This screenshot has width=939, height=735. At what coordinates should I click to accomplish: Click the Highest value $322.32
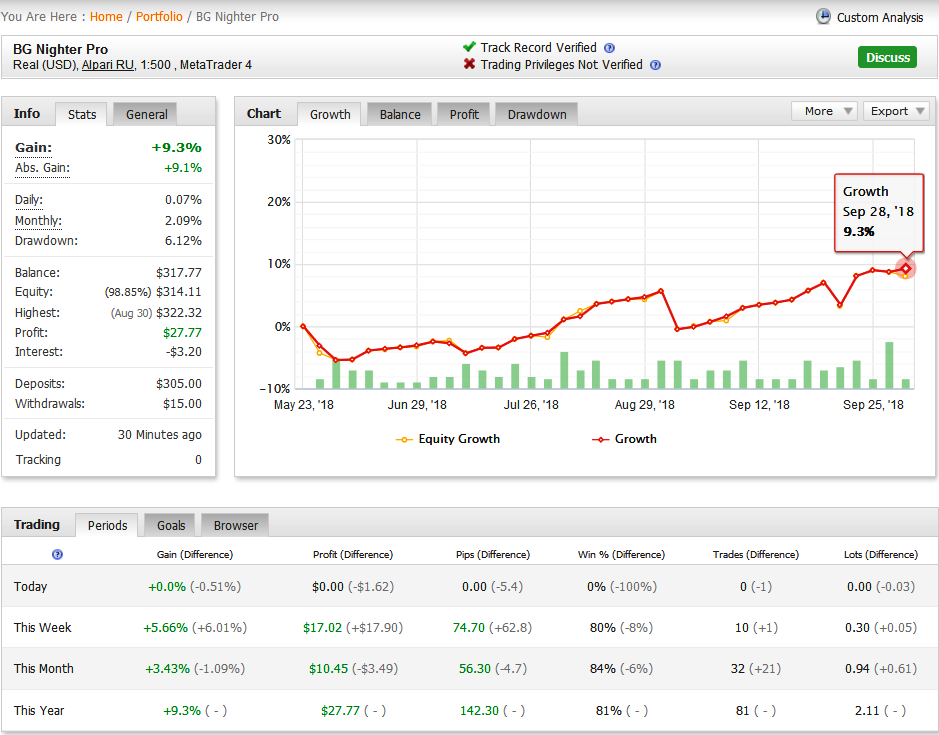178,313
